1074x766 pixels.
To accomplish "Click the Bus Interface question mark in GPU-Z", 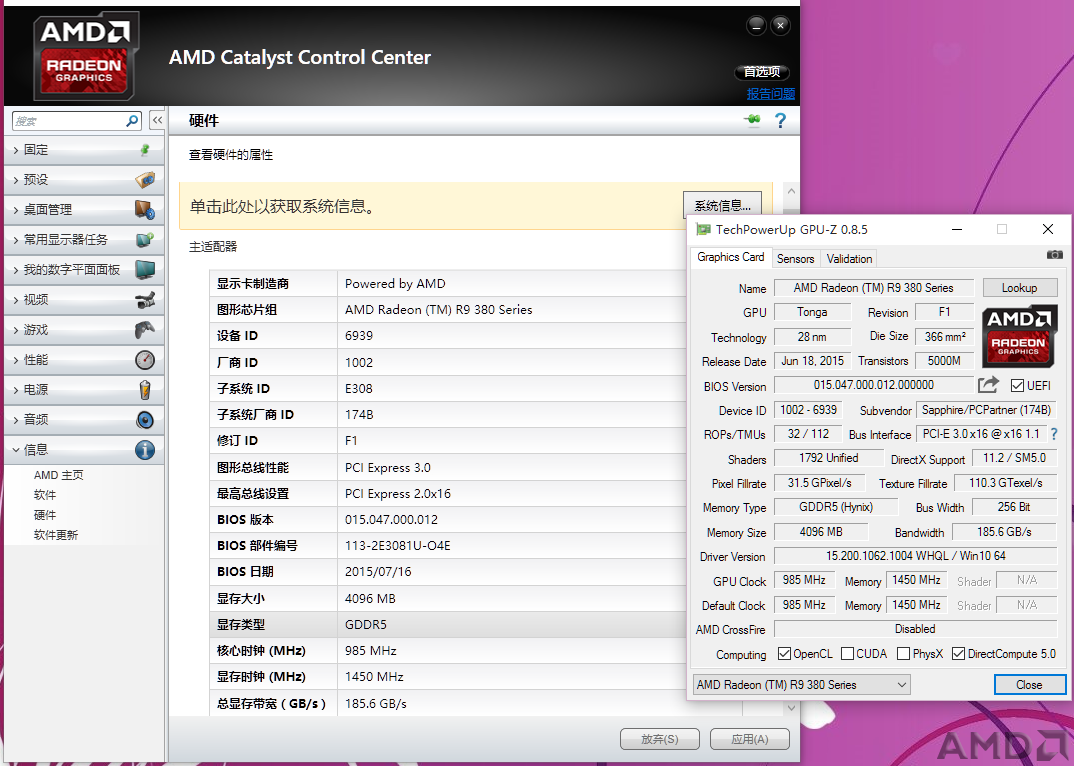I will click(1054, 434).
